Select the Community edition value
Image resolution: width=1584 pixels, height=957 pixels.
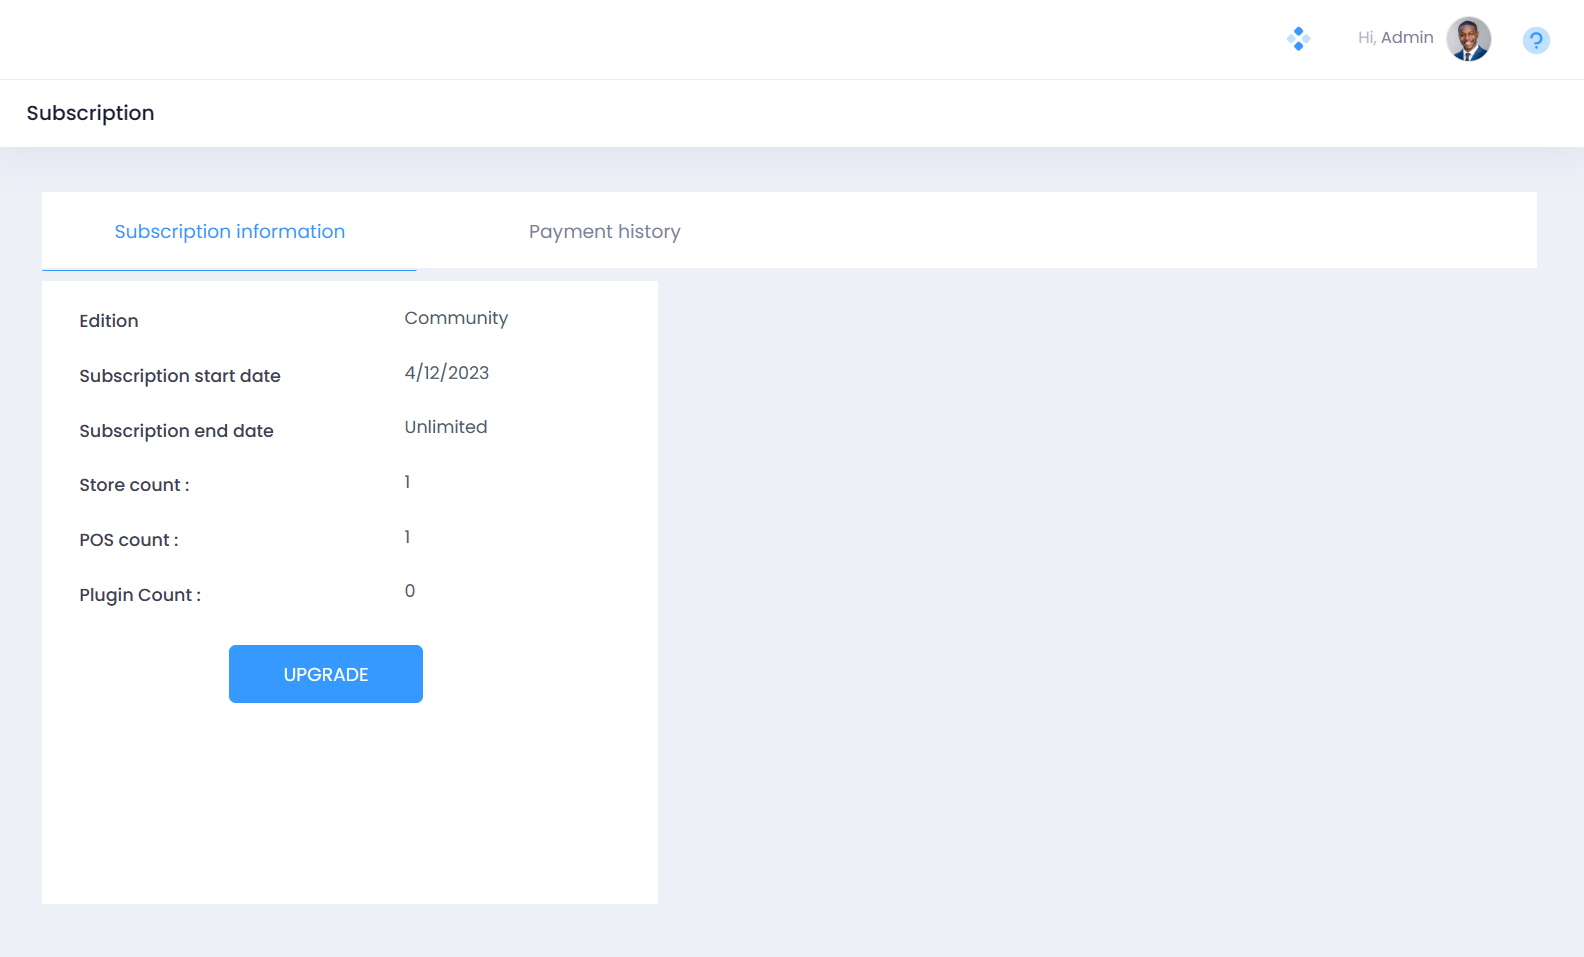(x=456, y=318)
